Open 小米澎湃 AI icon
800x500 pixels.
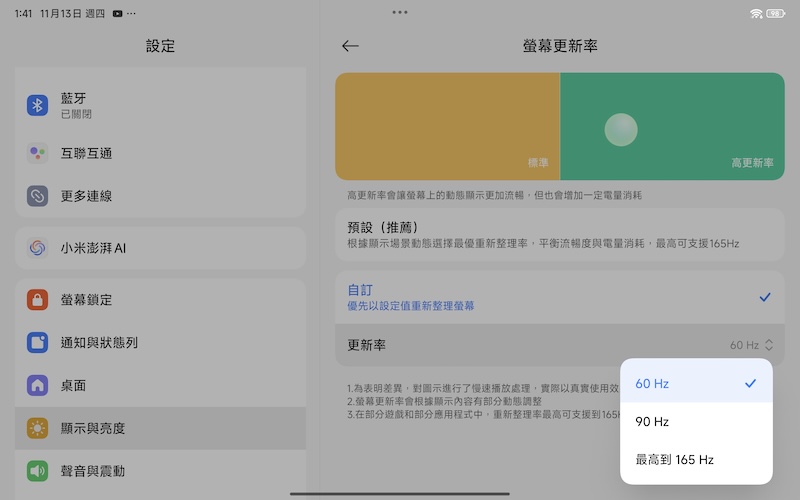[x=37, y=247]
